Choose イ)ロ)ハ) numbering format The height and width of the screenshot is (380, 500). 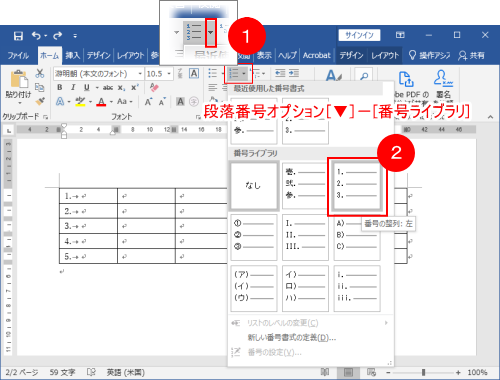coord(305,288)
